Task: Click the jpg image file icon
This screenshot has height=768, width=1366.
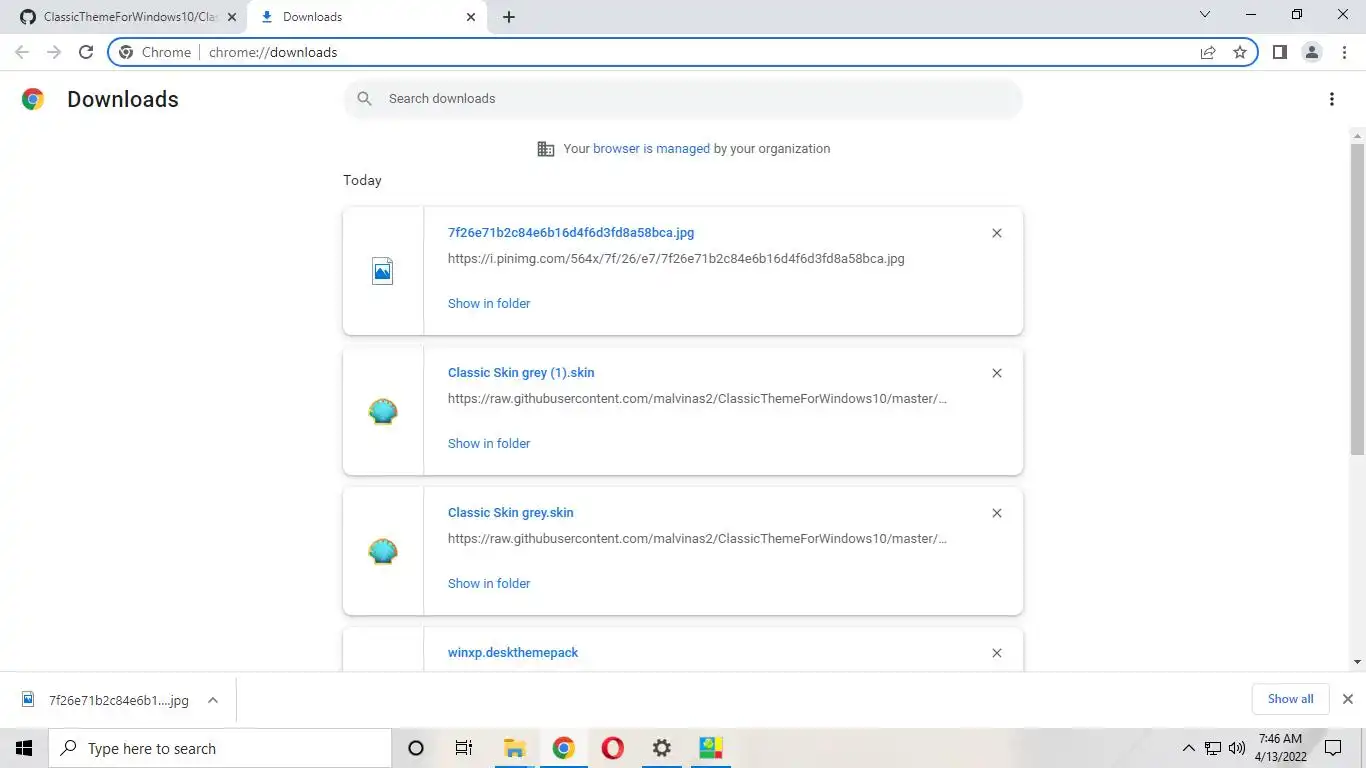Action: click(x=382, y=271)
